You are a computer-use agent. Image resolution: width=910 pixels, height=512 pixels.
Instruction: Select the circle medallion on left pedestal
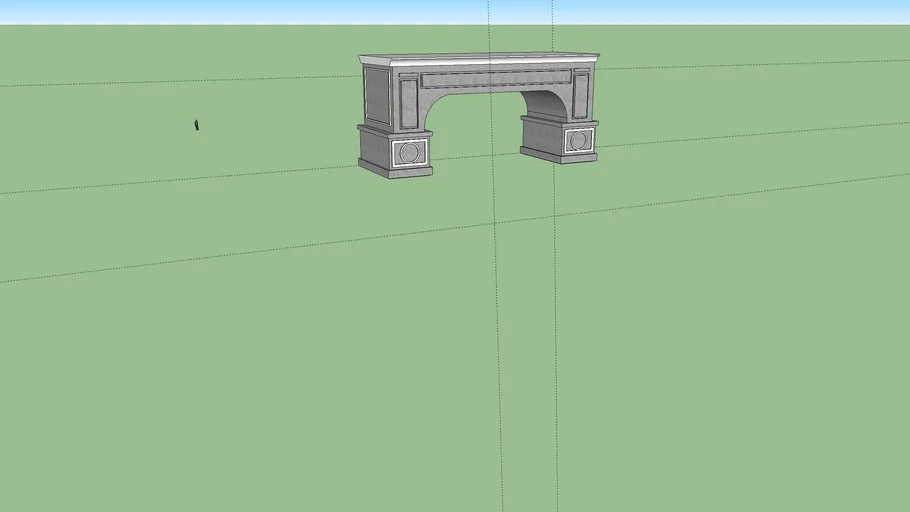click(x=409, y=153)
